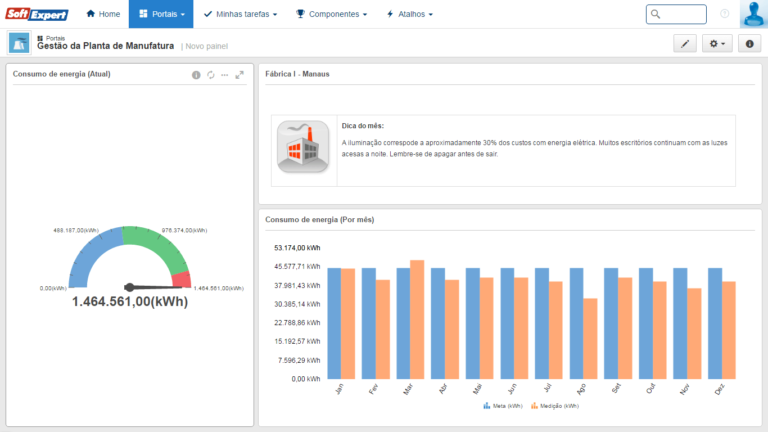Open the gear settings dropdown
Viewport: 768px width, 432px height.
point(717,43)
